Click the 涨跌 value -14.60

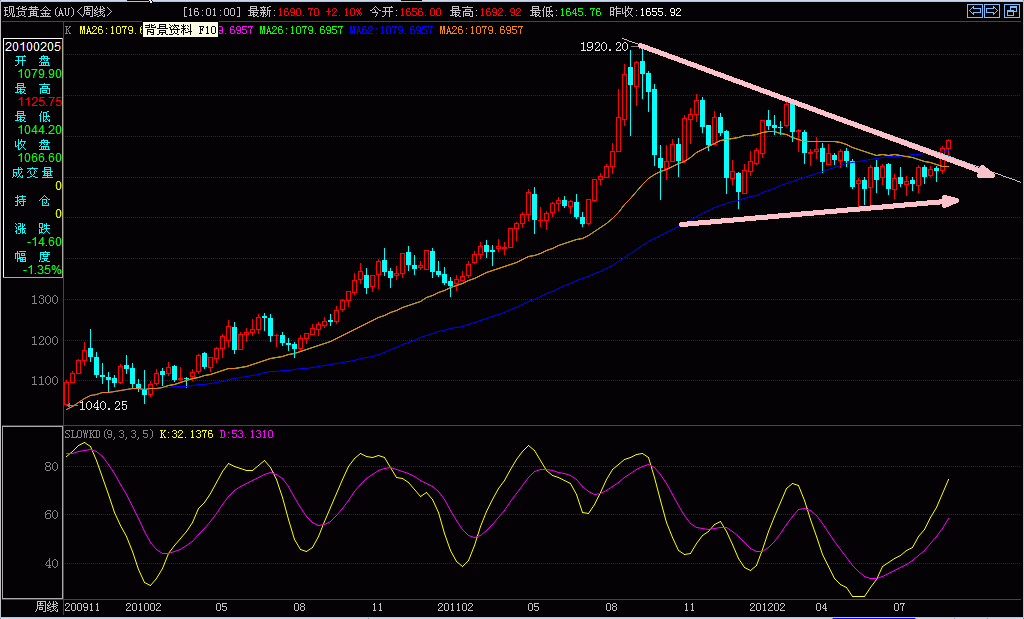coord(44,242)
